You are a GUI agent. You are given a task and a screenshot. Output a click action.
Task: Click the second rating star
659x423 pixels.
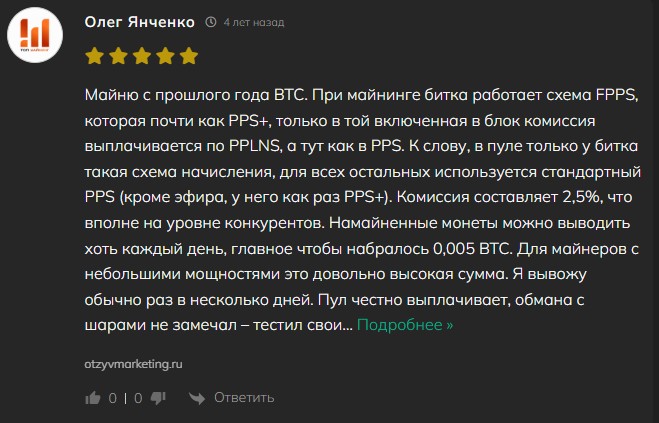tap(118, 56)
